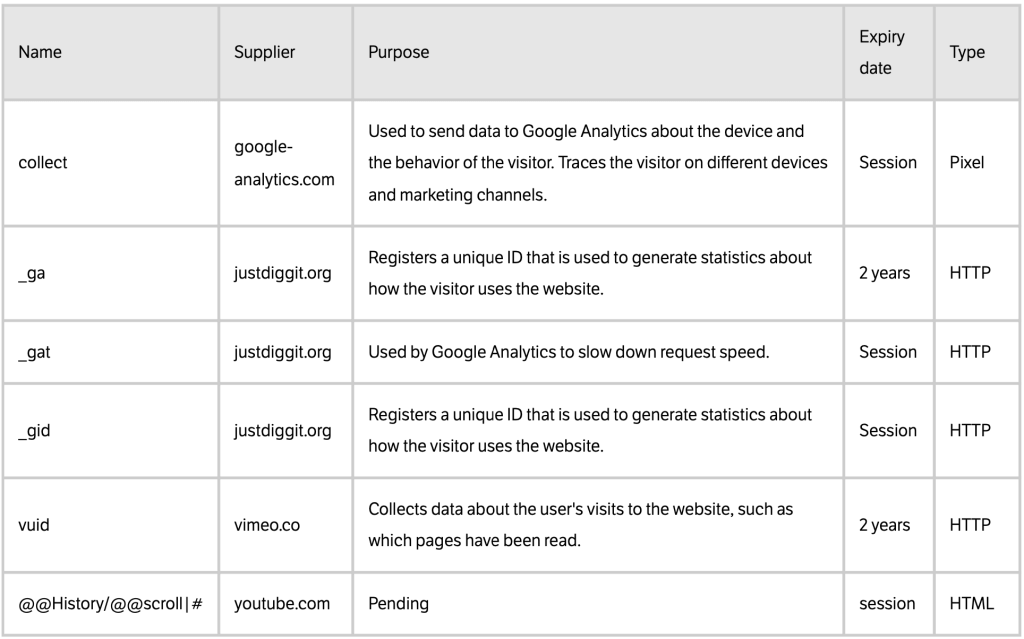Image resolution: width=1024 pixels, height=639 pixels.
Task: Select the @@History/@@scroll|# cookie name
Action: click(110, 604)
